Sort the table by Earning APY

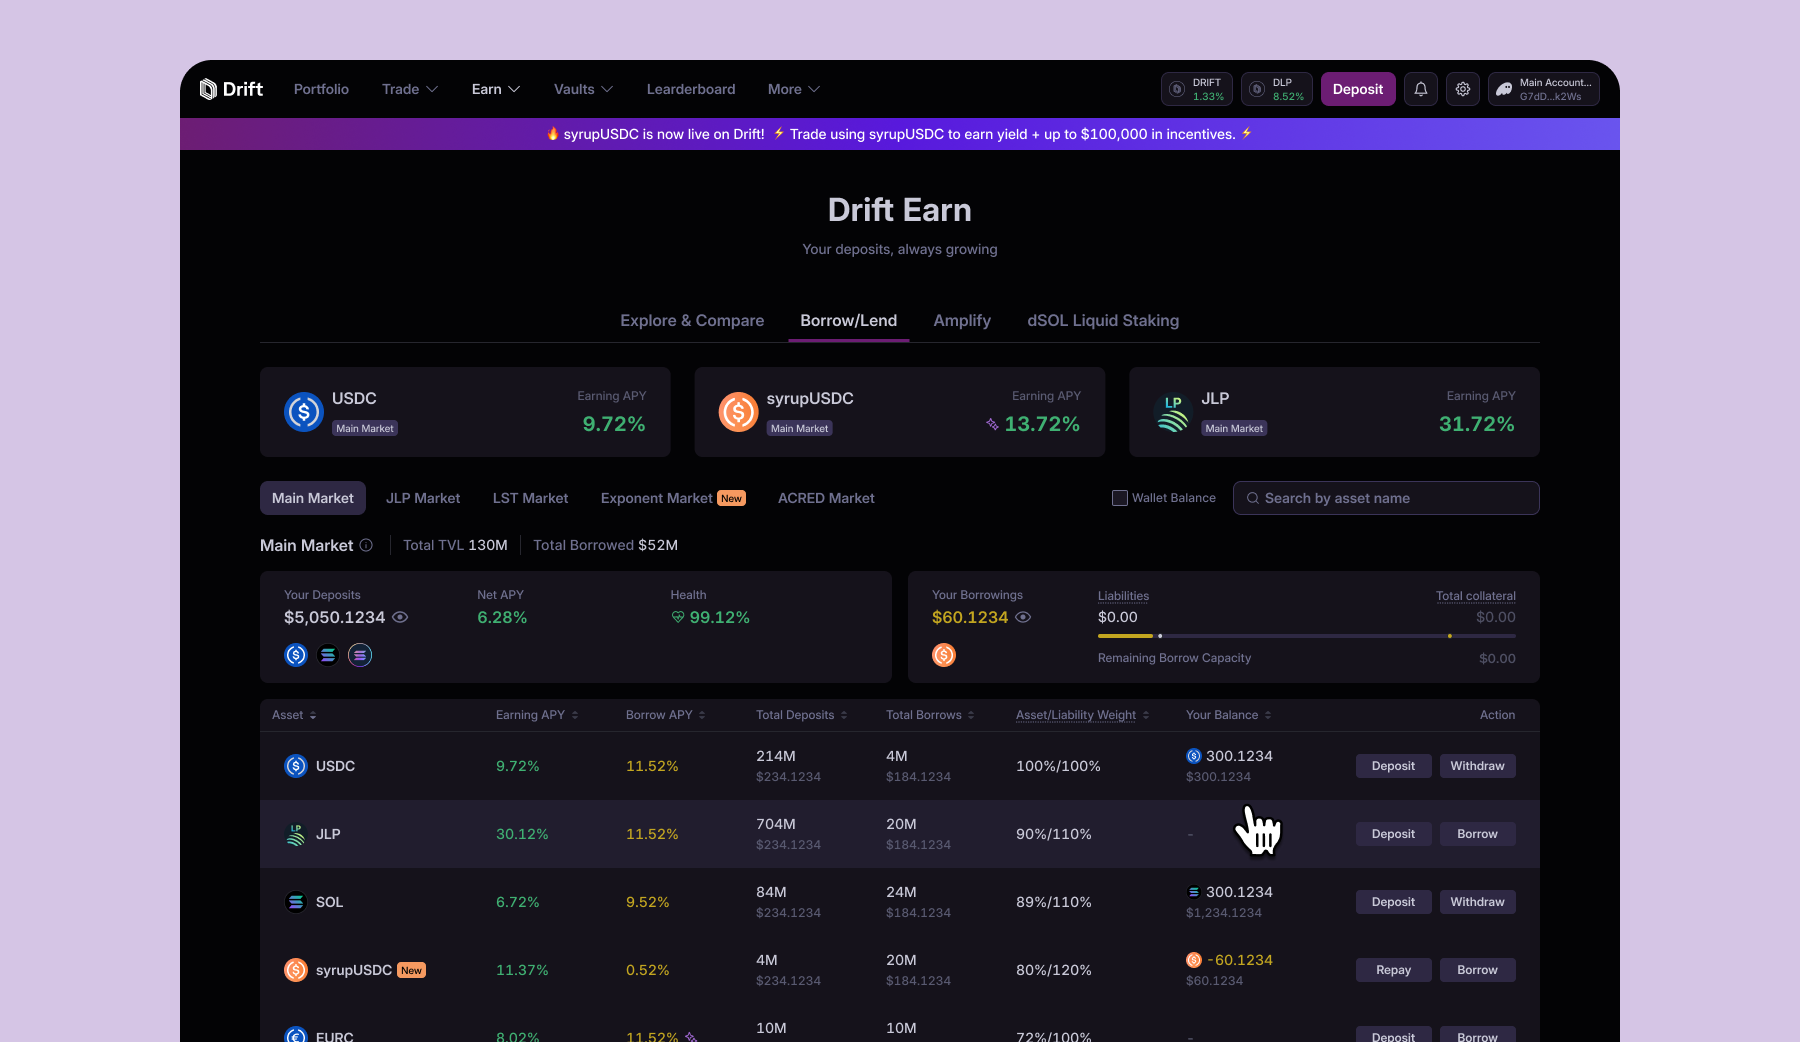(x=537, y=715)
